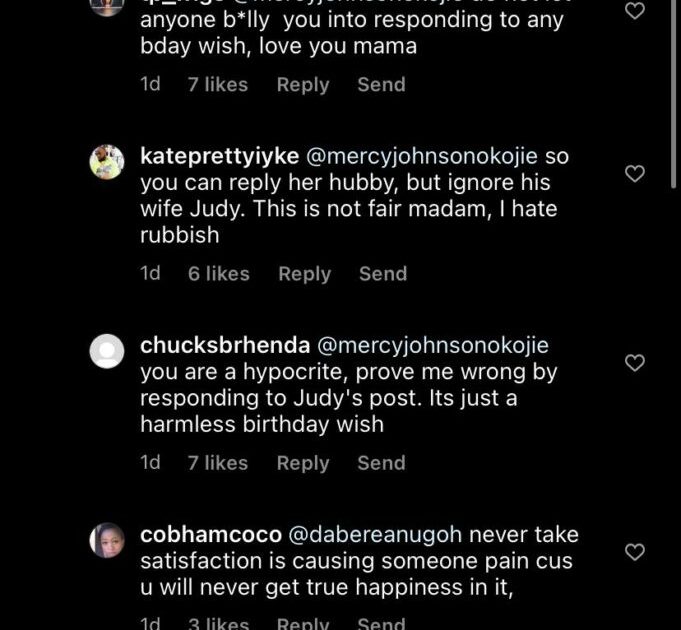This screenshot has width=681, height=630.
Task: Open kateprettyiyke's profile picture
Action: (107, 161)
